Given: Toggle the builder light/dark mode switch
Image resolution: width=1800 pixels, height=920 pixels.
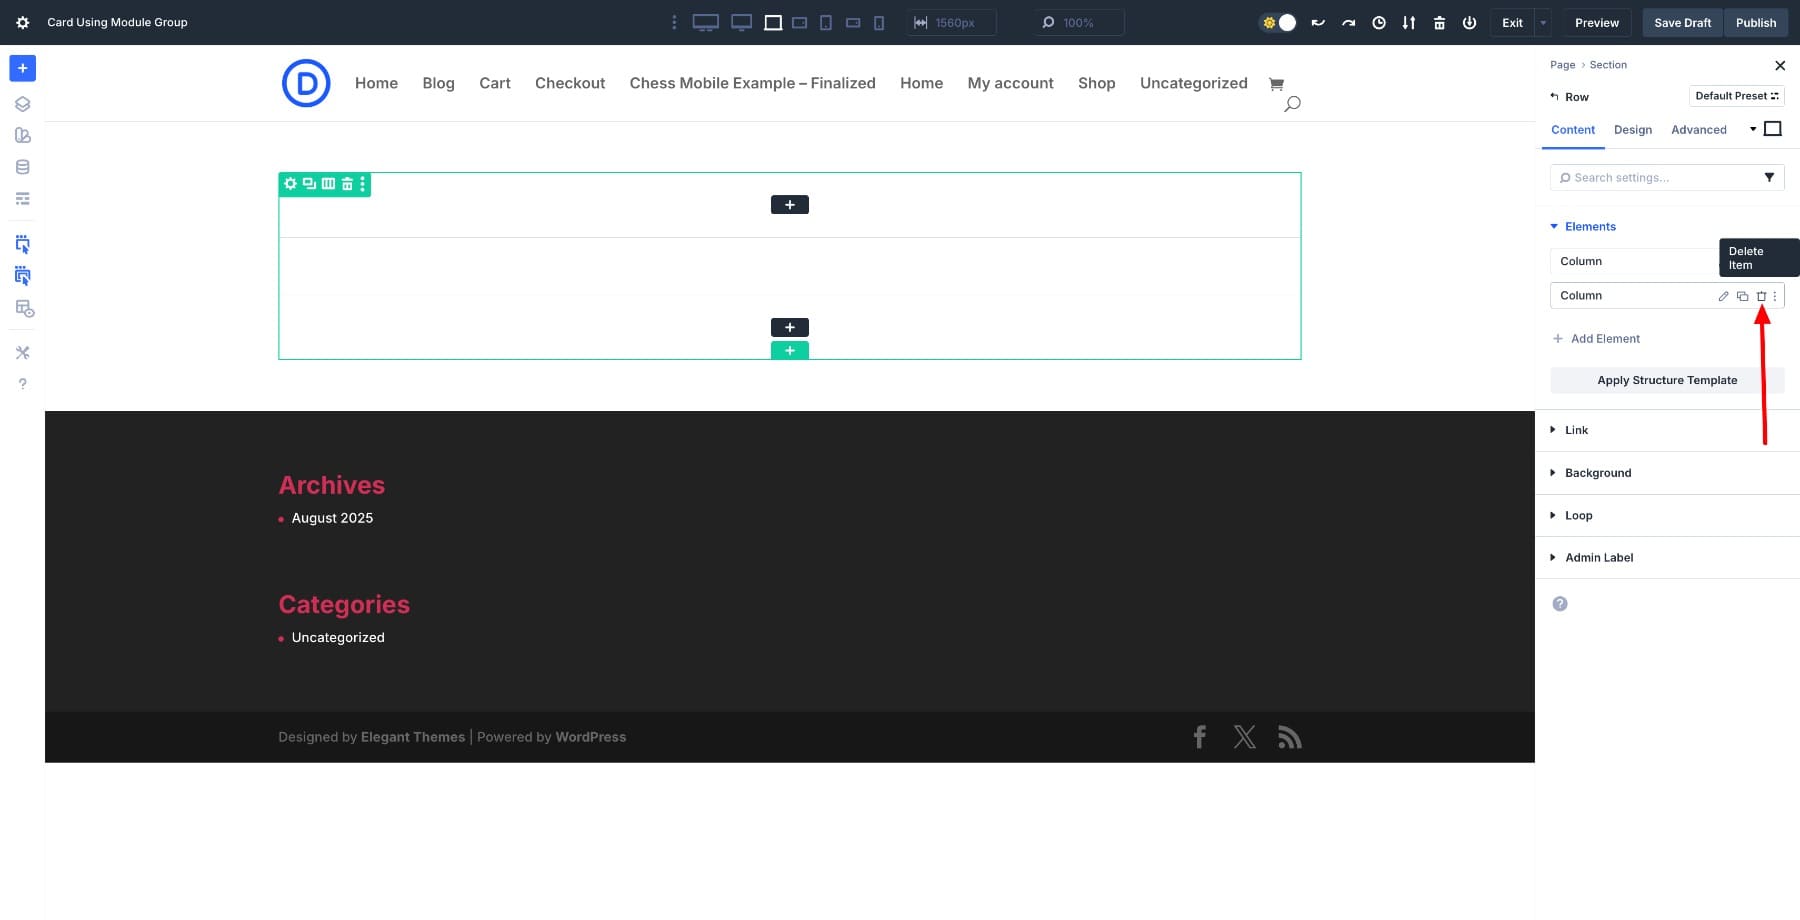Looking at the screenshot, I should click(x=1278, y=22).
